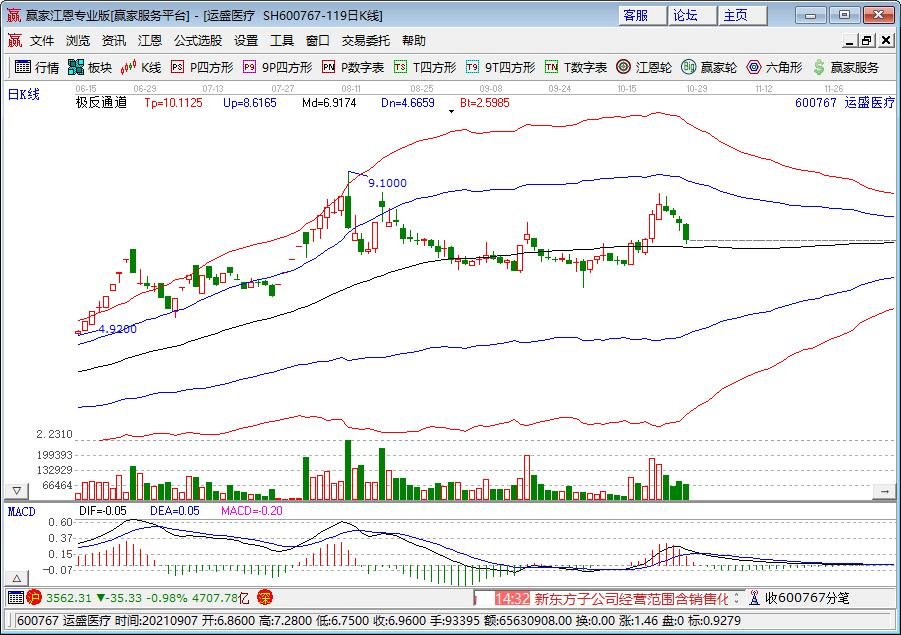Open the 9P四方形 tool
The height and width of the screenshot is (635, 901).
point(278,68)
